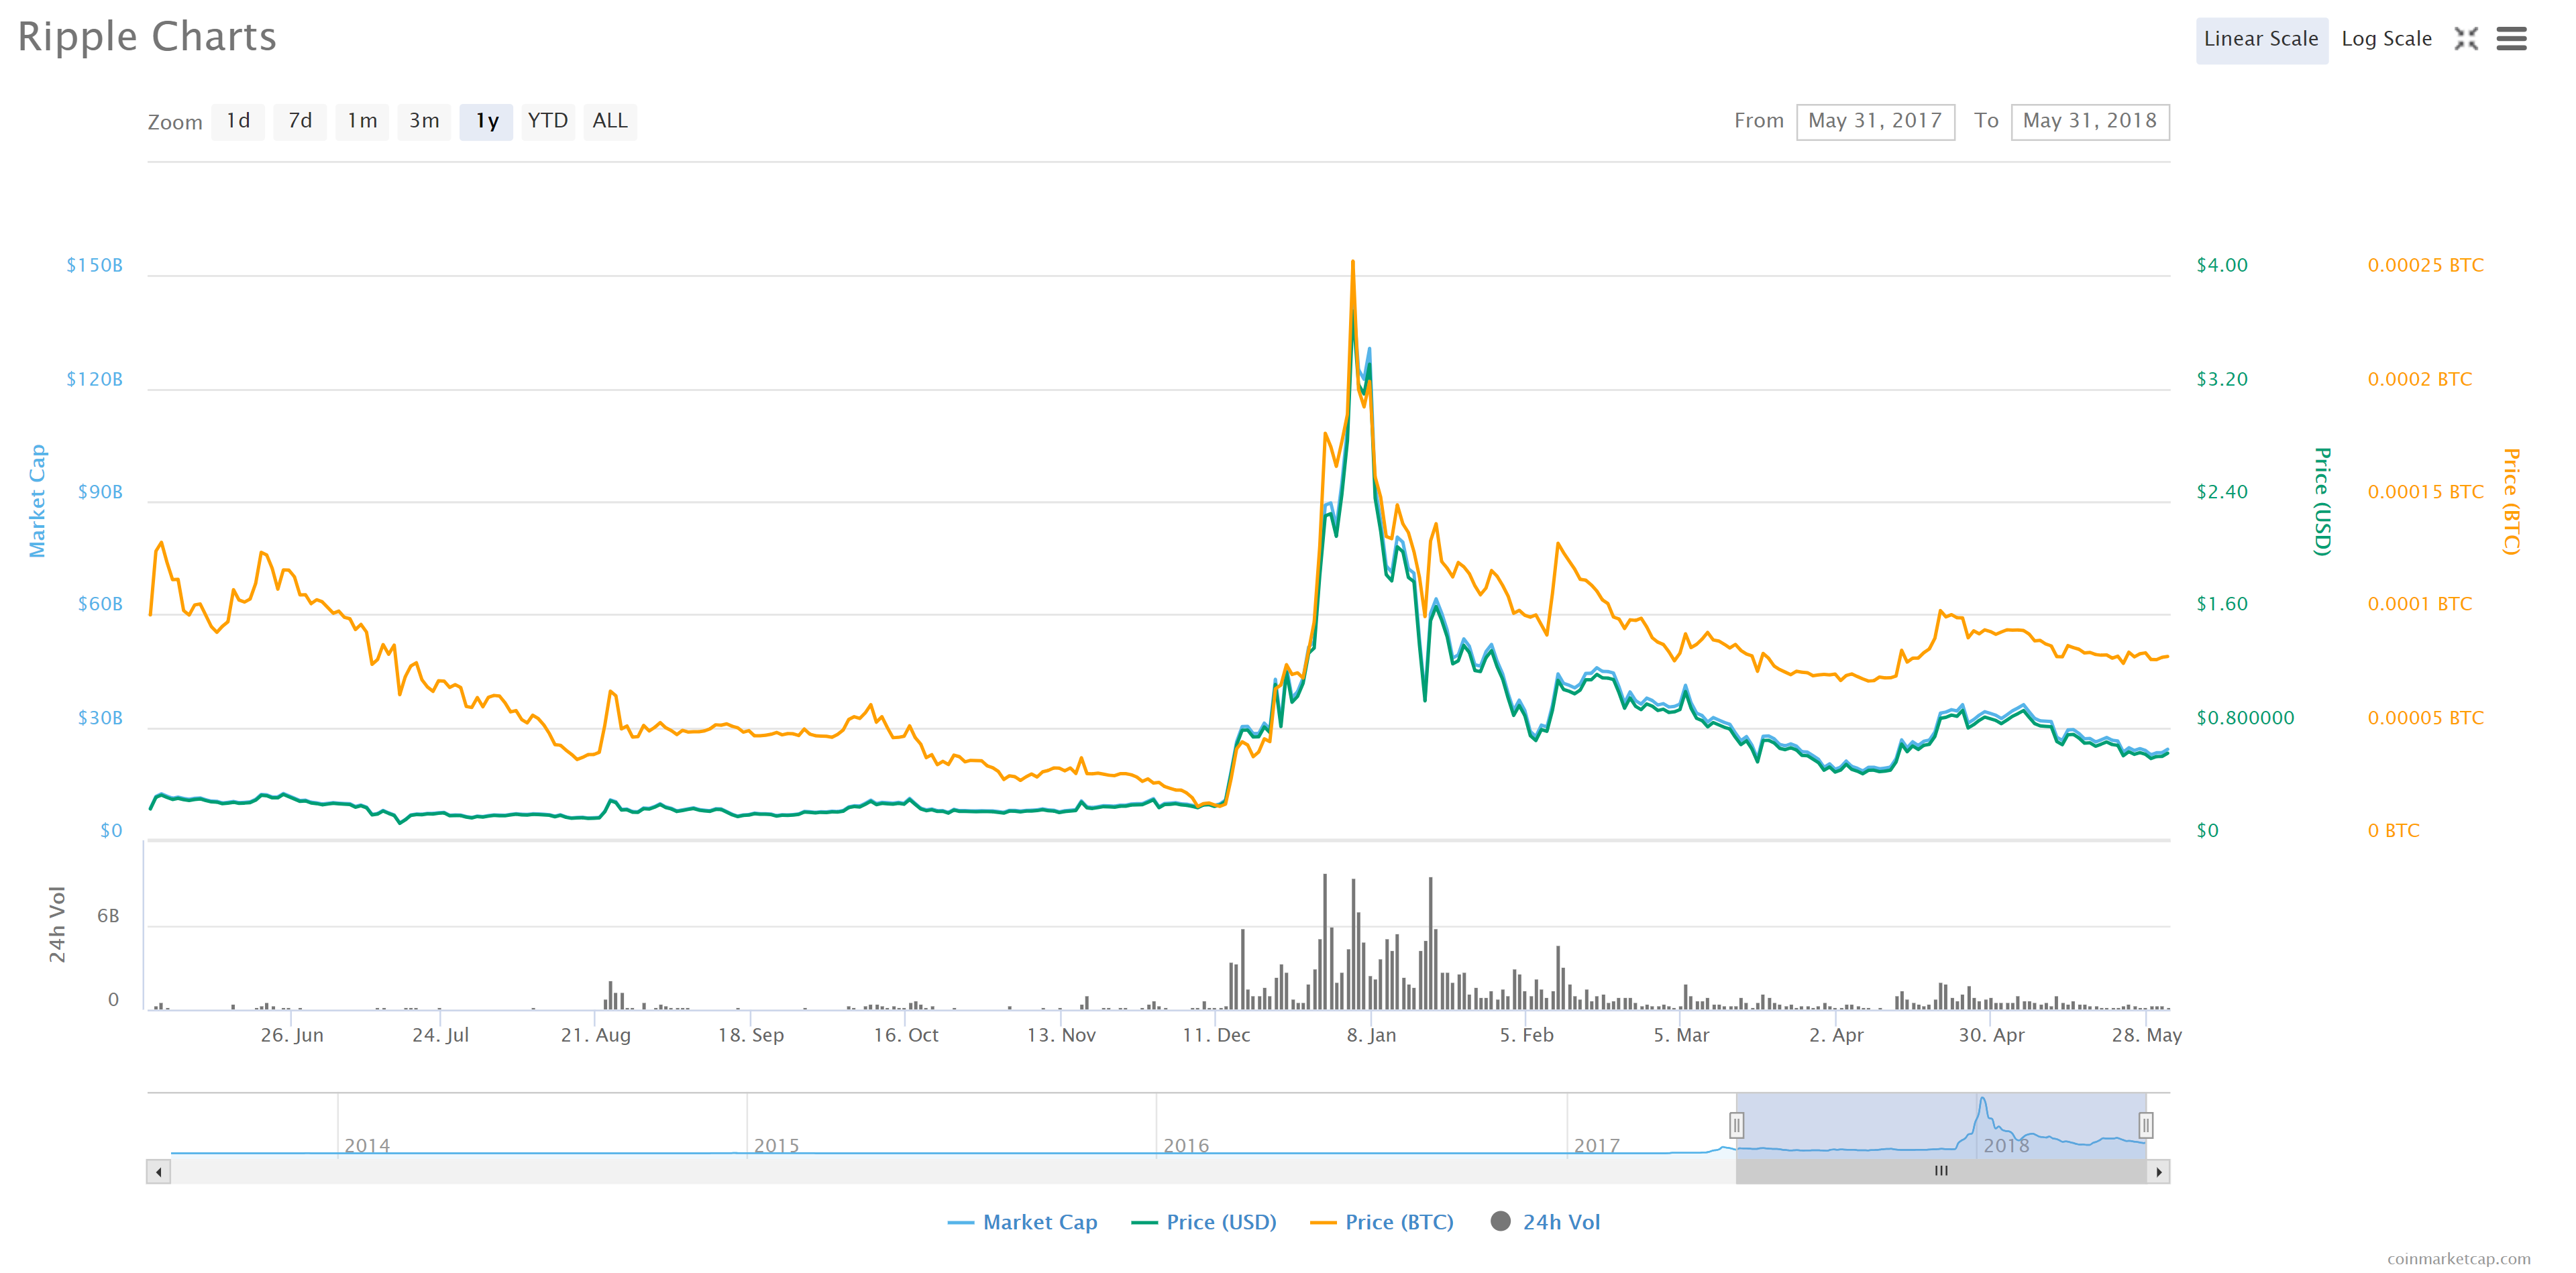
Task: Click the 2014 navigator label
Action: click(367, 1146)
